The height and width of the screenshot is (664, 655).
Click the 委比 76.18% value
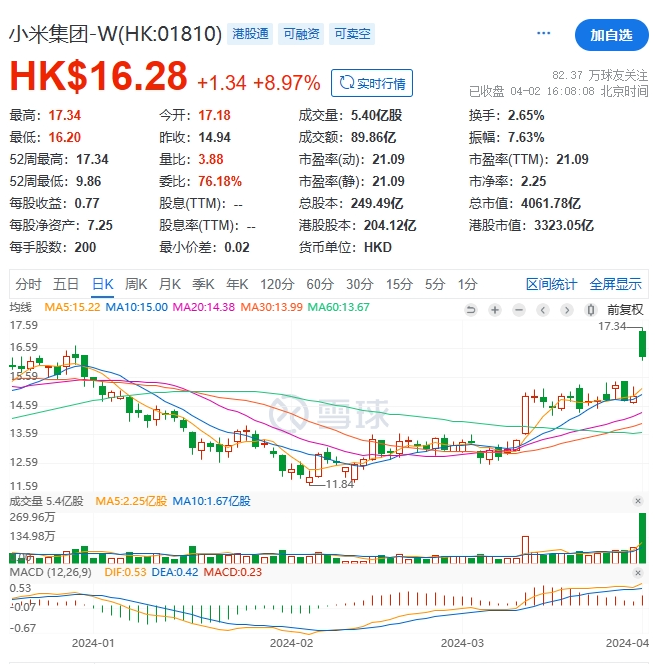pos(220,182)
